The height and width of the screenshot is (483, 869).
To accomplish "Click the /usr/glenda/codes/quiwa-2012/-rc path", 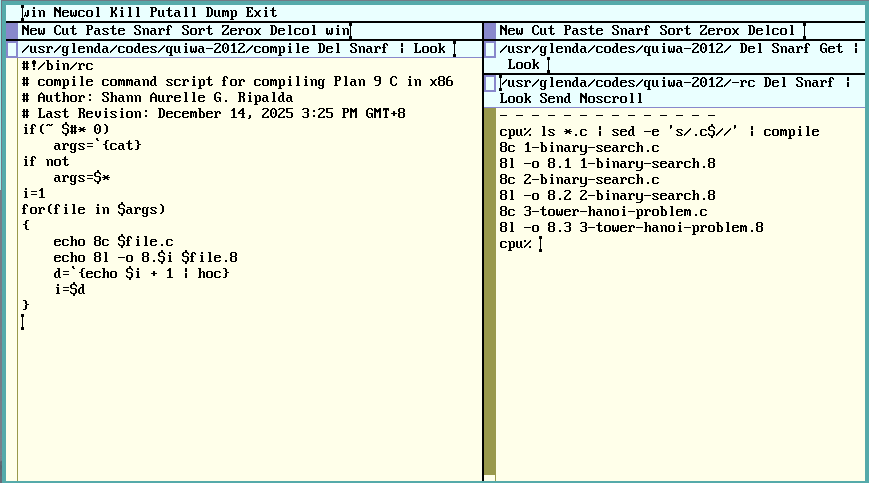I will click(x=627, y=83).
